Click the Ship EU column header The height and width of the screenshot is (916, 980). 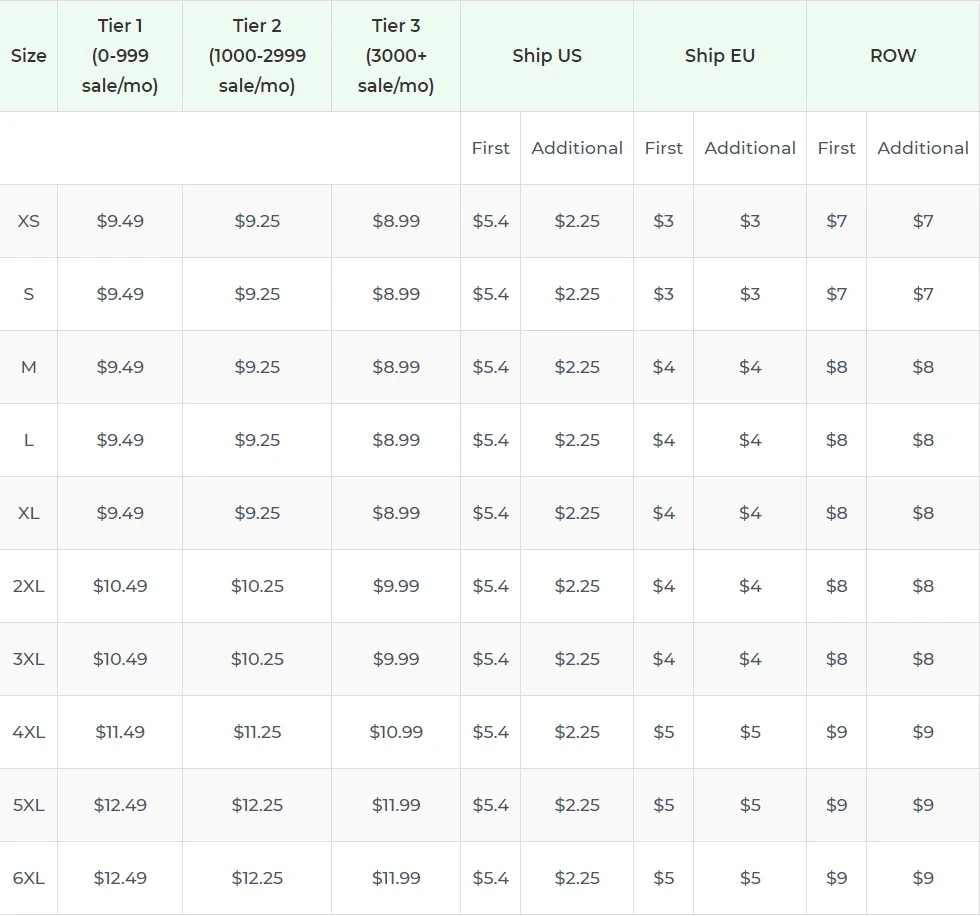[x=719, y=55]
